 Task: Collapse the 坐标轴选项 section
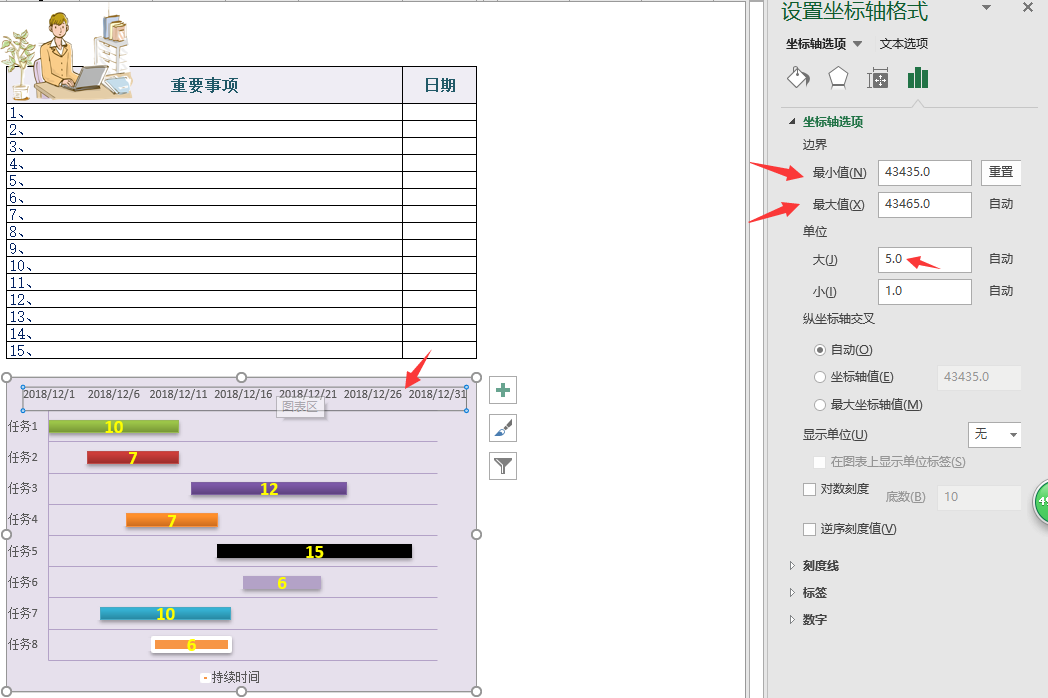coord(793,122)
